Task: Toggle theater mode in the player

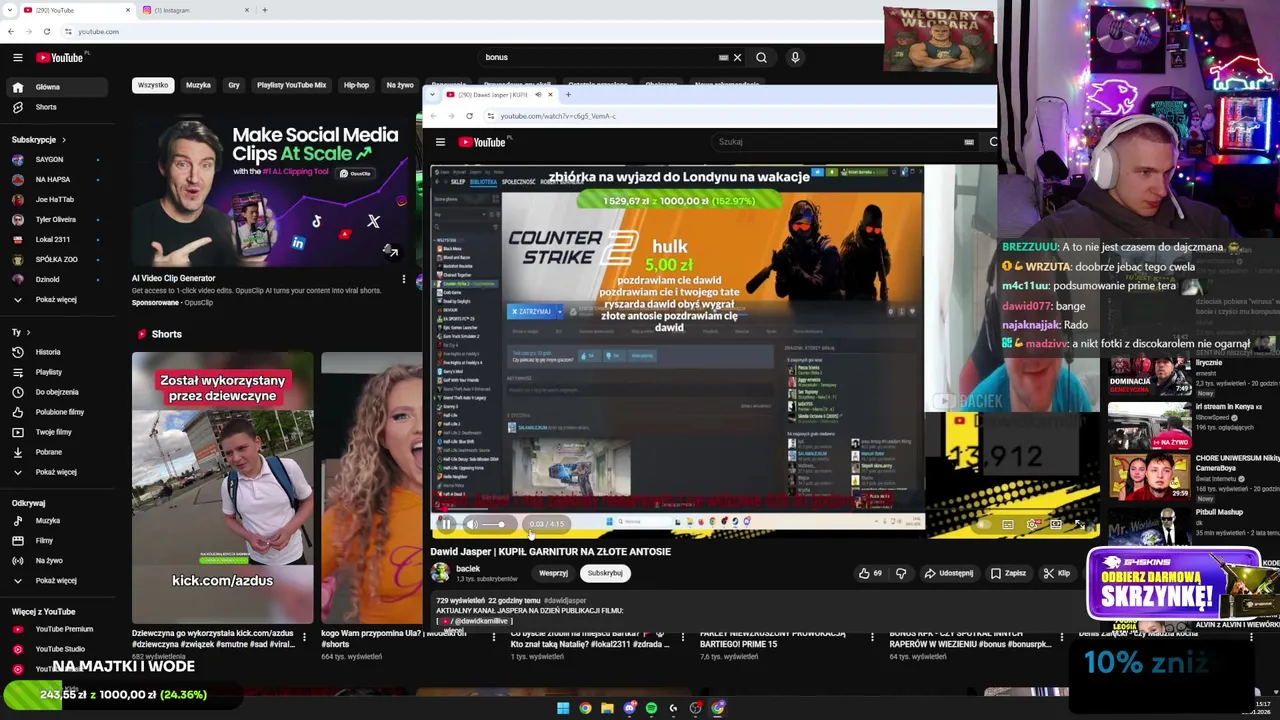Action: tap(1056, 525)
